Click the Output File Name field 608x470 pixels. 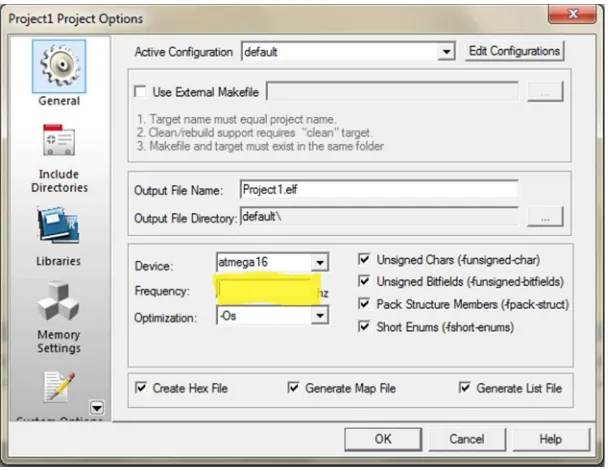click(379, 190)
